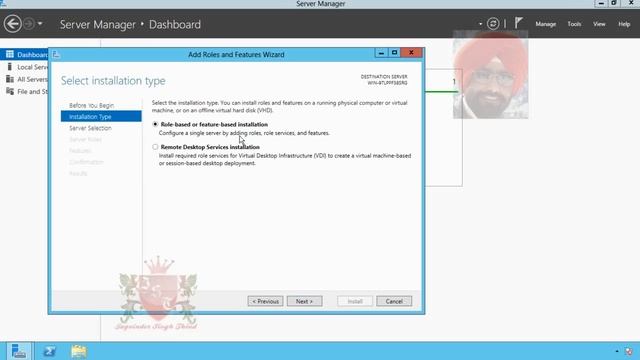Image resolution: width=640 pixels, height=360 pixels.
Task: Select the Installation Type step
Action: click(101, 116)
